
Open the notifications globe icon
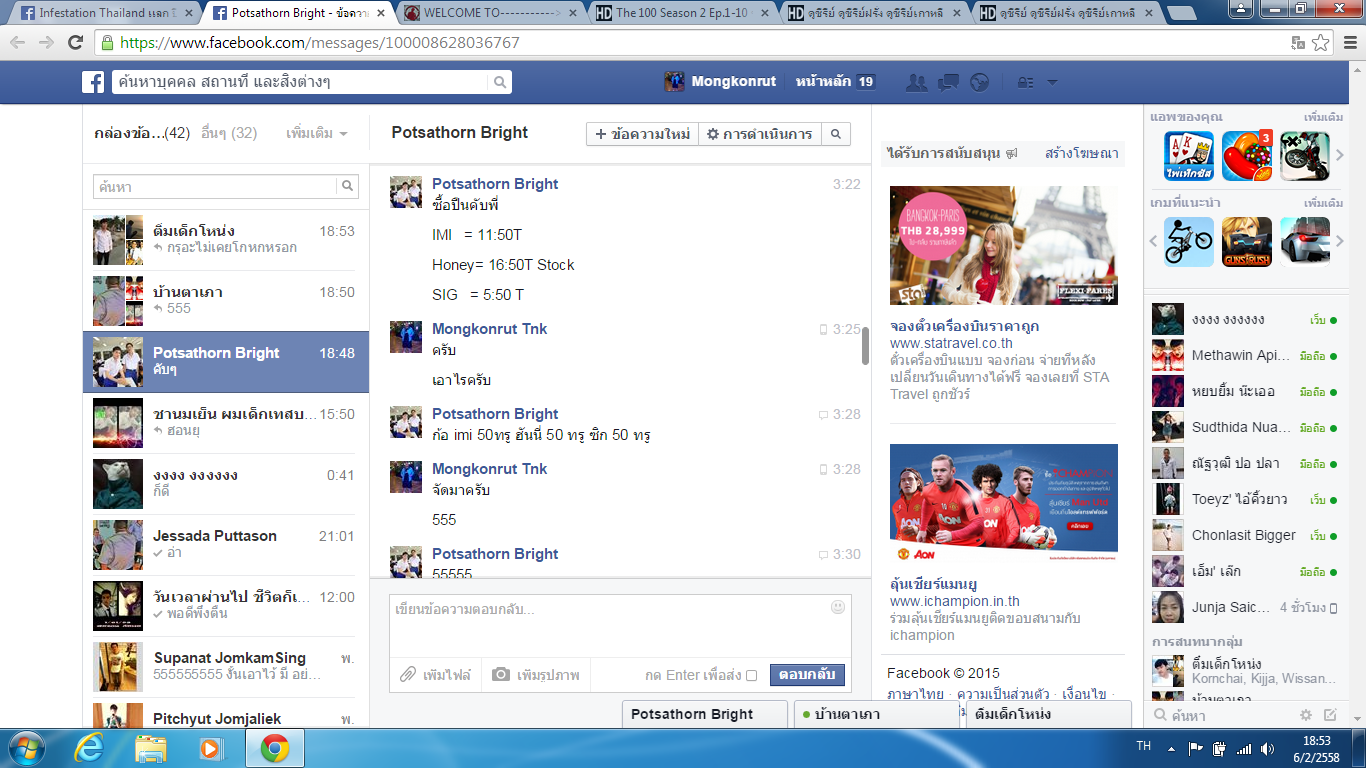point(980,82)
